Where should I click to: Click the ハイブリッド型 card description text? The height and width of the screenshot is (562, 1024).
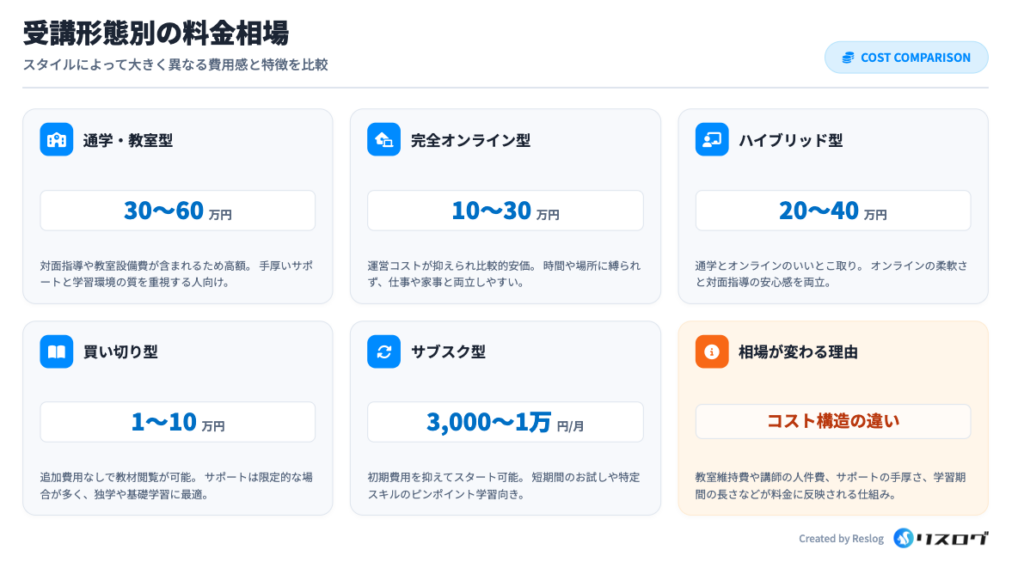pyautogui.click(x=831, y=274)
